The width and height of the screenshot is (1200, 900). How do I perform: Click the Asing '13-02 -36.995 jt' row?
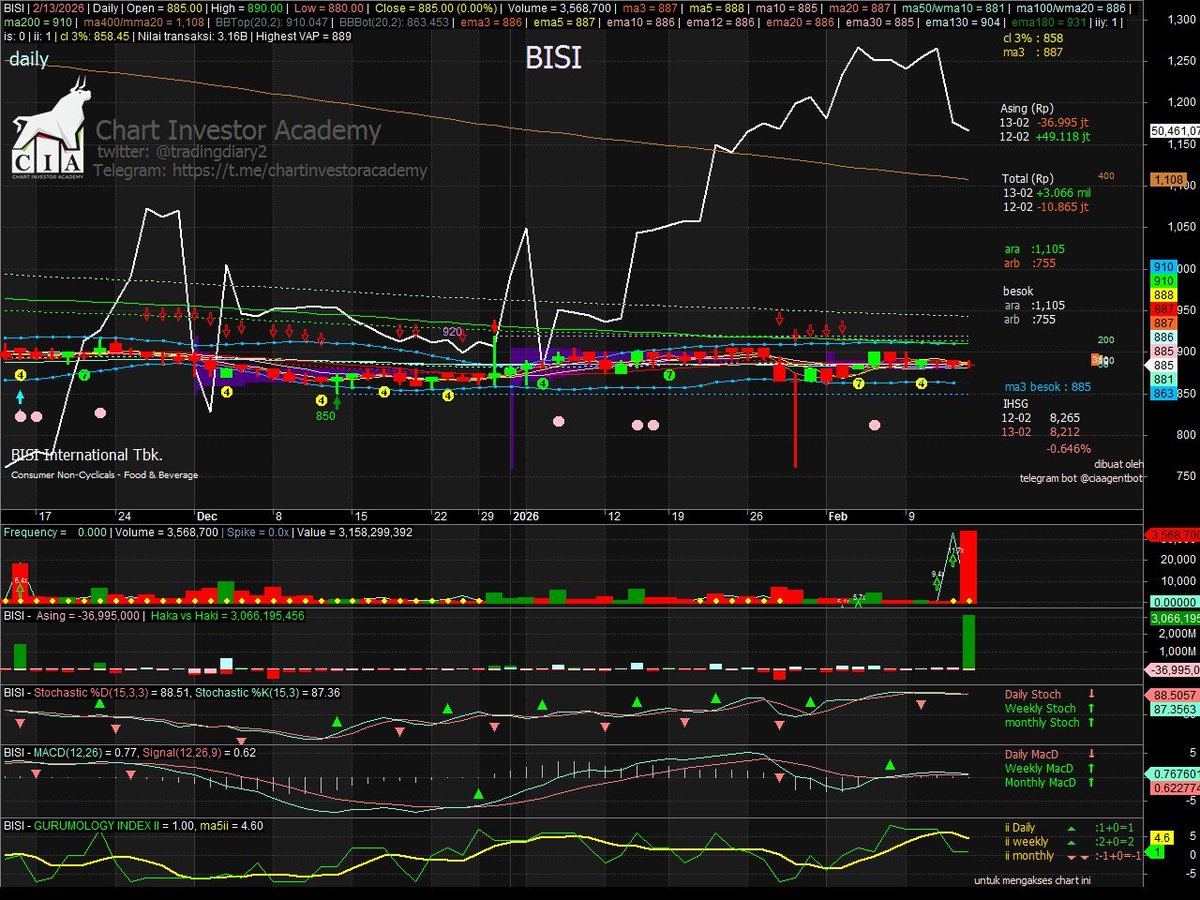[1045, 122]
